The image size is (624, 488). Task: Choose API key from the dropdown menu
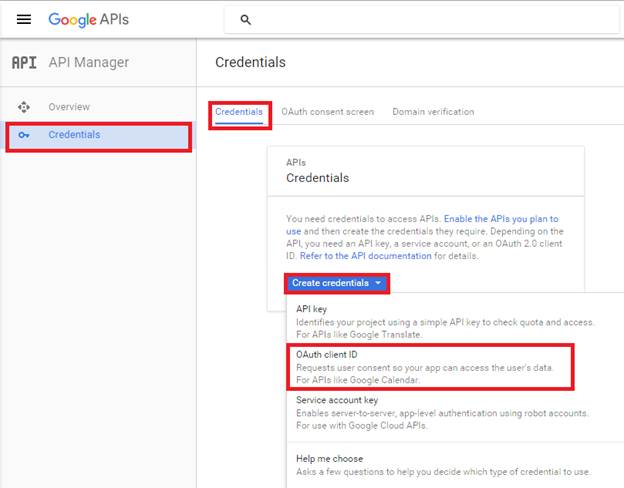coord(445,322)
